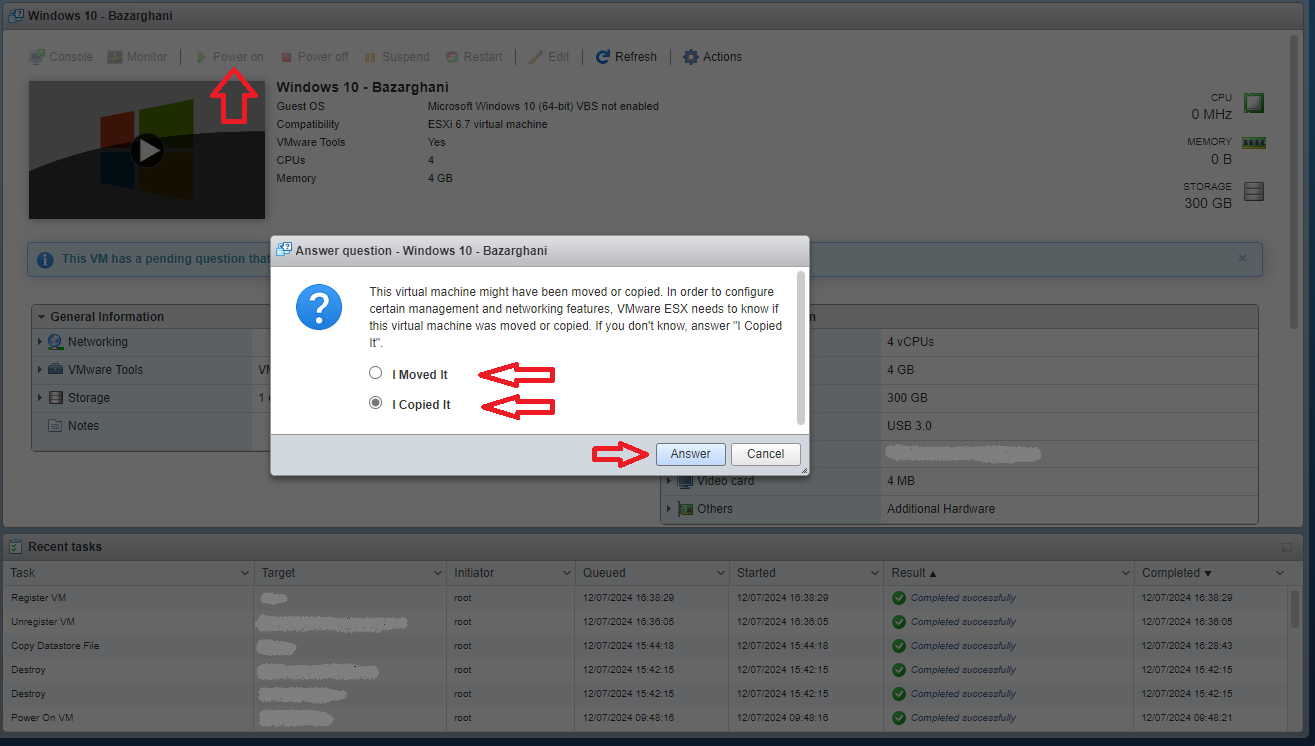Click the Recent tasks list scrollbar
1315x746 pixels.
1295,609
